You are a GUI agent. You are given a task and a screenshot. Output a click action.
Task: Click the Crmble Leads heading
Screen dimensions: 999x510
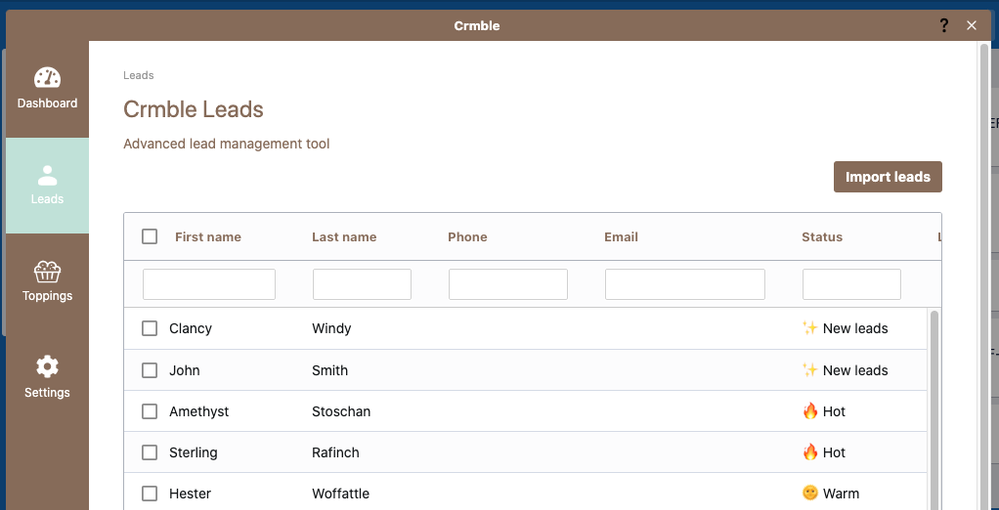click(193, 109)
